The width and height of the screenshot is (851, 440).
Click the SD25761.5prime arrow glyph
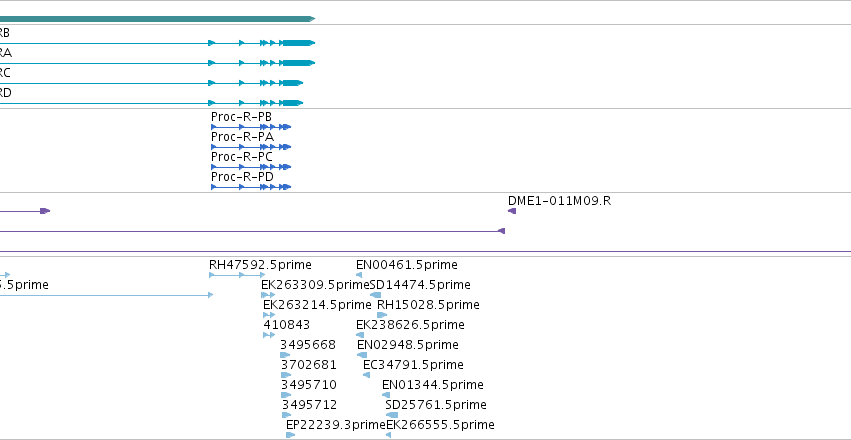(392, 415)
